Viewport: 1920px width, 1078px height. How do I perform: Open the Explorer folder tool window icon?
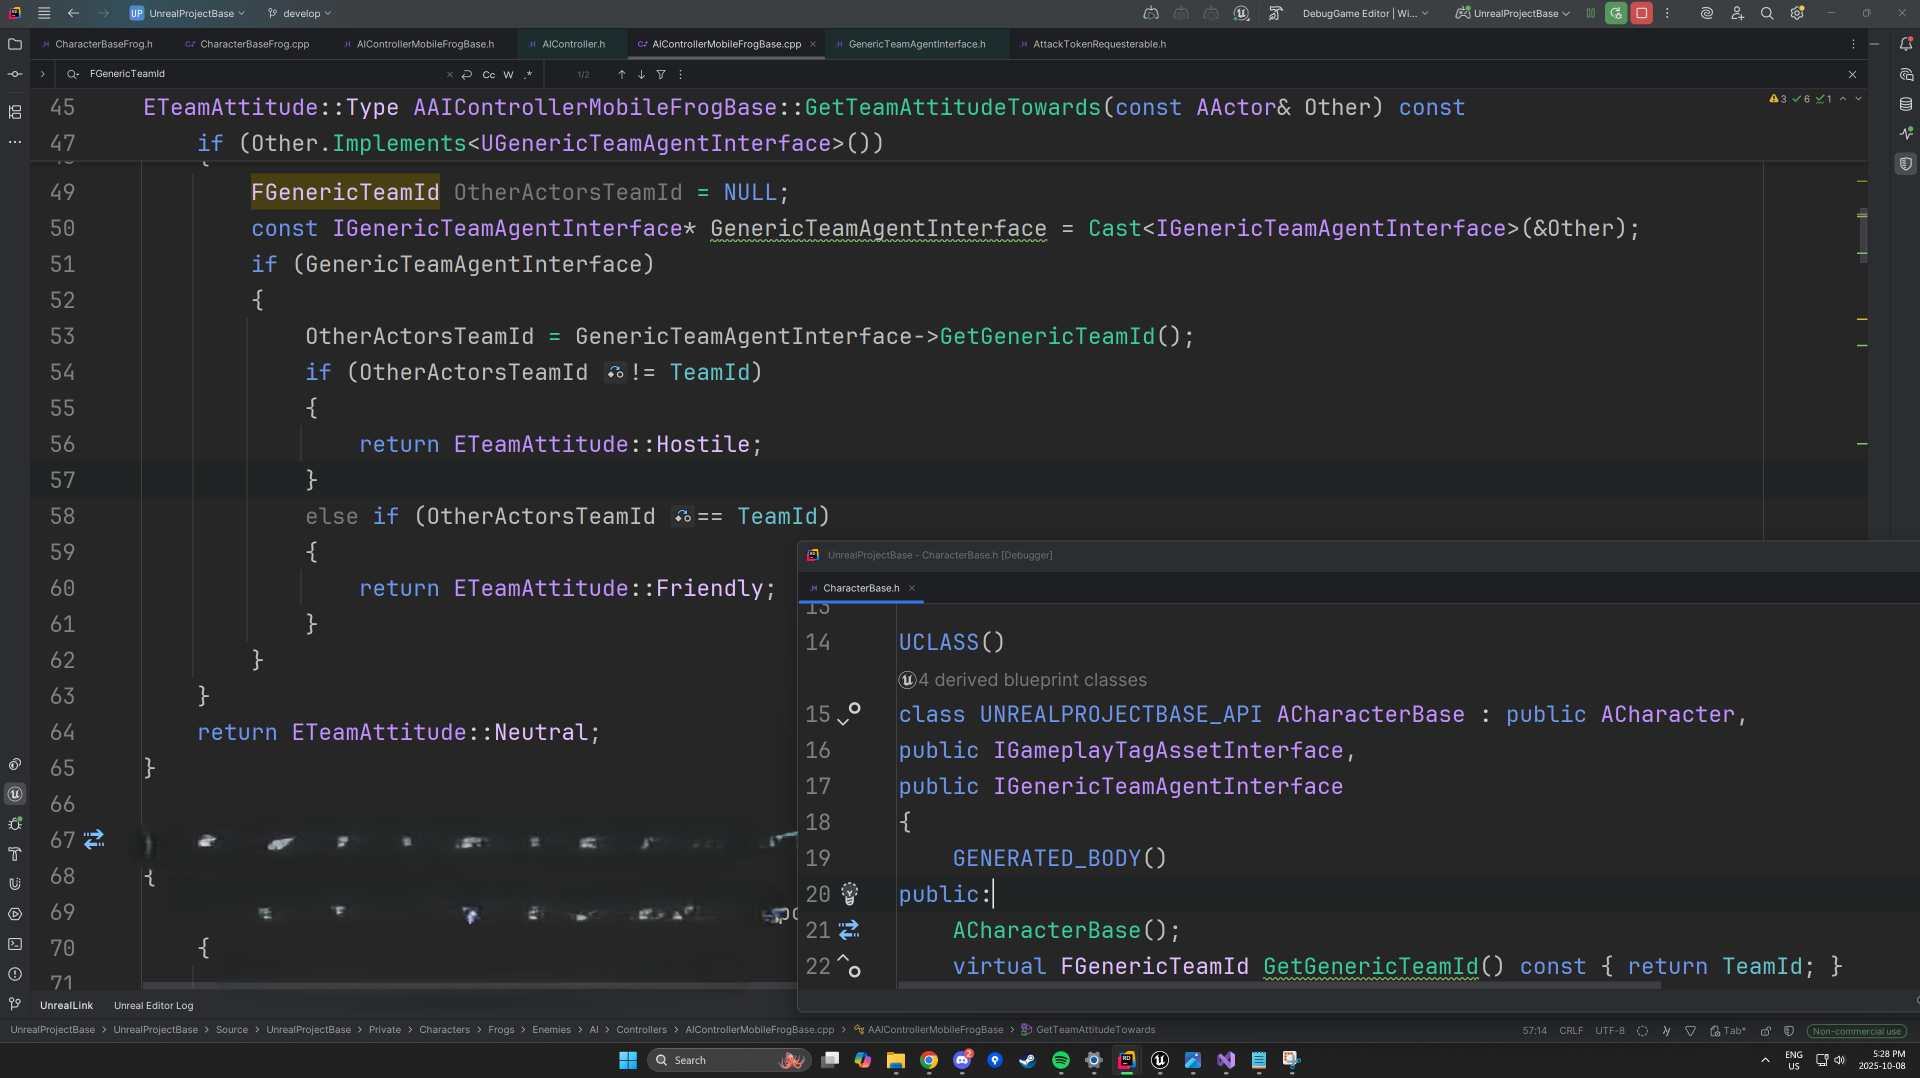15,44
